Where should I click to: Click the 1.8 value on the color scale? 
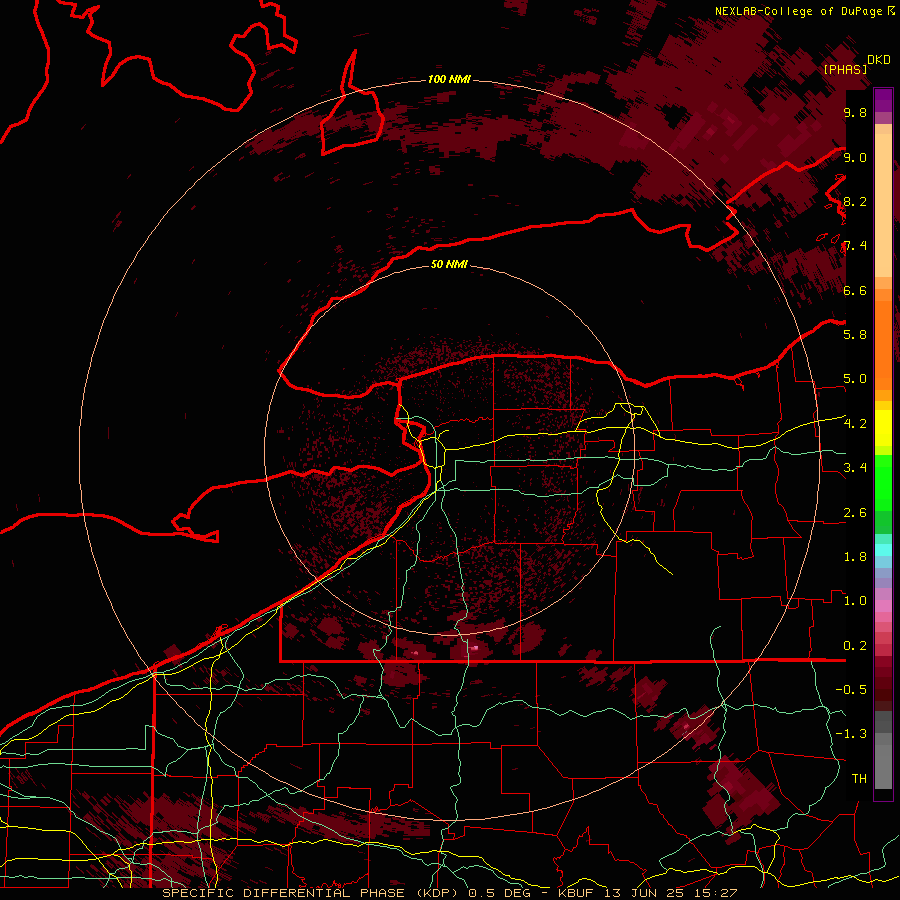pos(855,557)
